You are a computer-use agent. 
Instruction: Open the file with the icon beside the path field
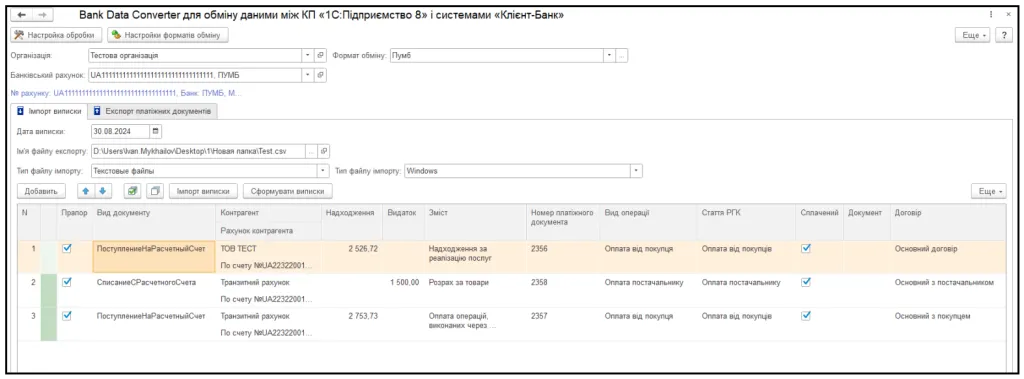(x=324, y=151)
